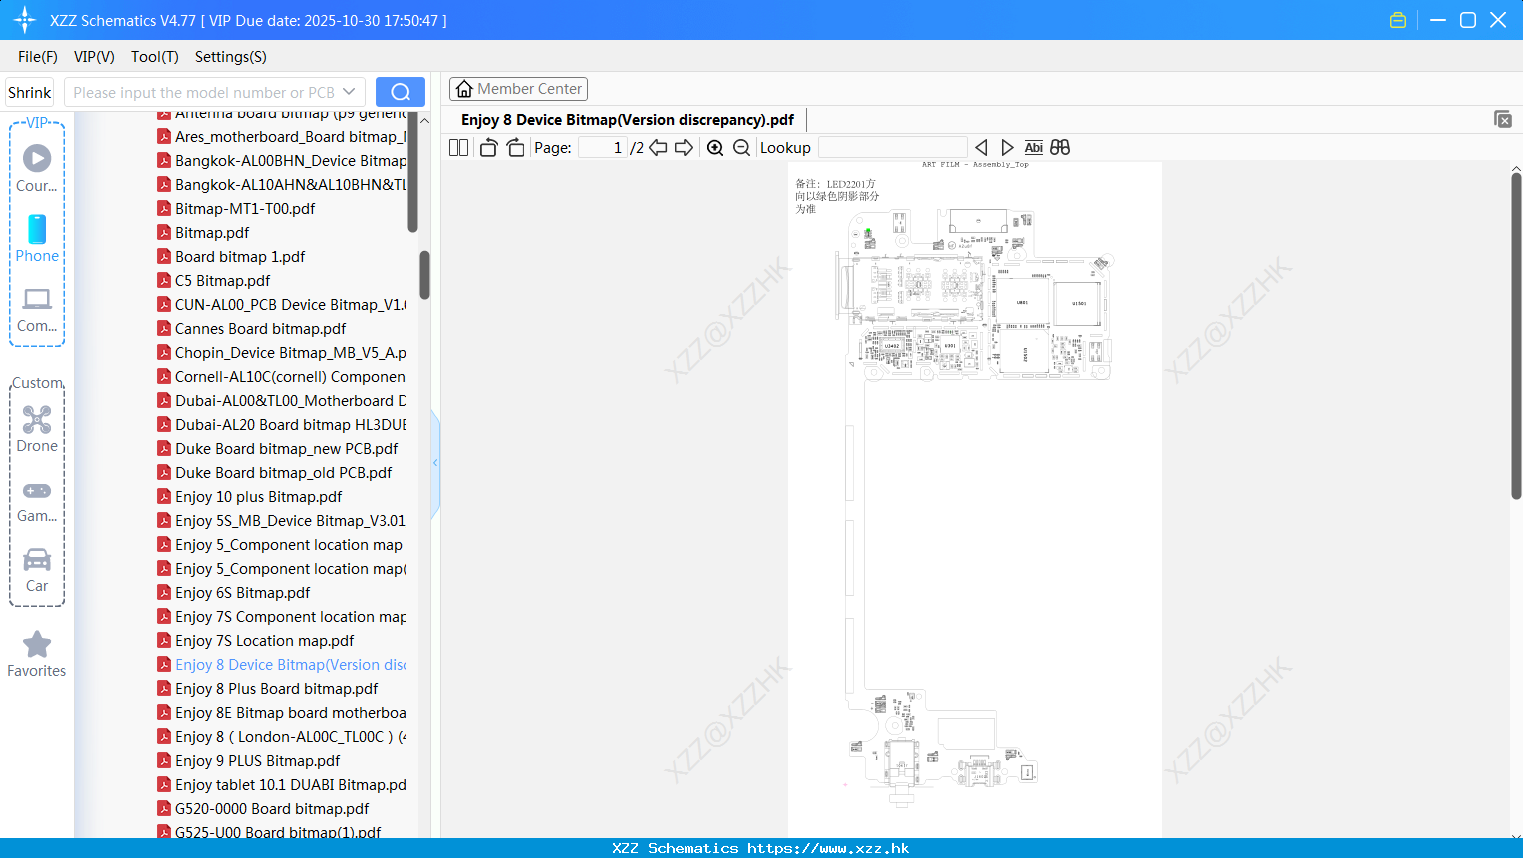Find next lookup match triangle

pyautogui.click(x=1007, y=147)
